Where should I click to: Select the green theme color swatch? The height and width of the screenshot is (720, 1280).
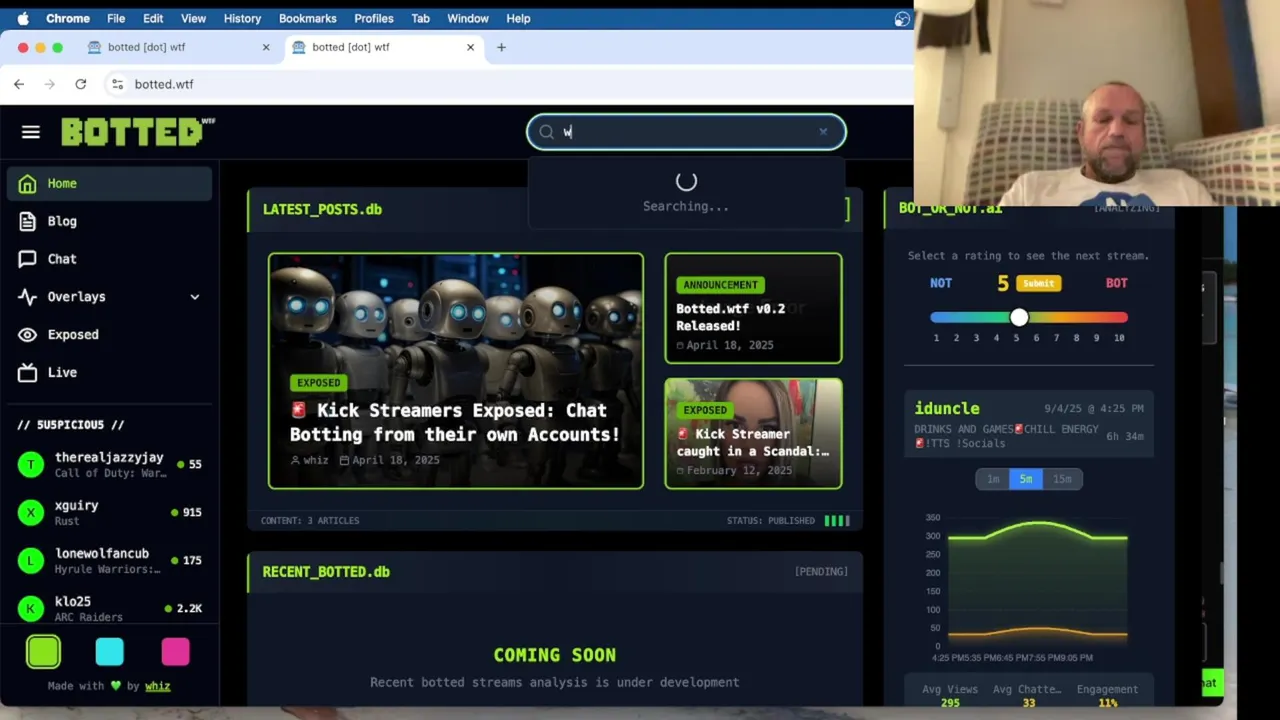[x=43, y=652]
